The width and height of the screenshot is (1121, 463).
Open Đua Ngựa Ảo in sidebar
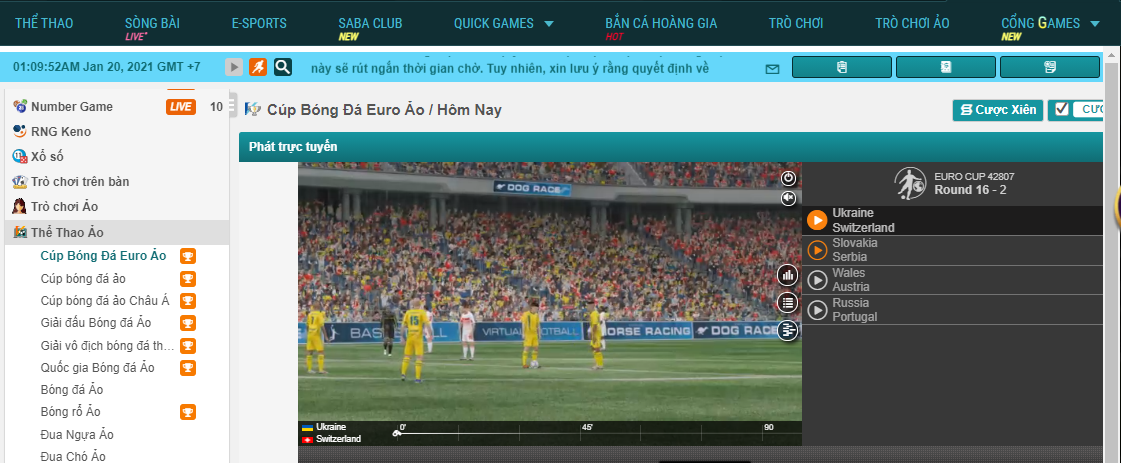[77, 434]
